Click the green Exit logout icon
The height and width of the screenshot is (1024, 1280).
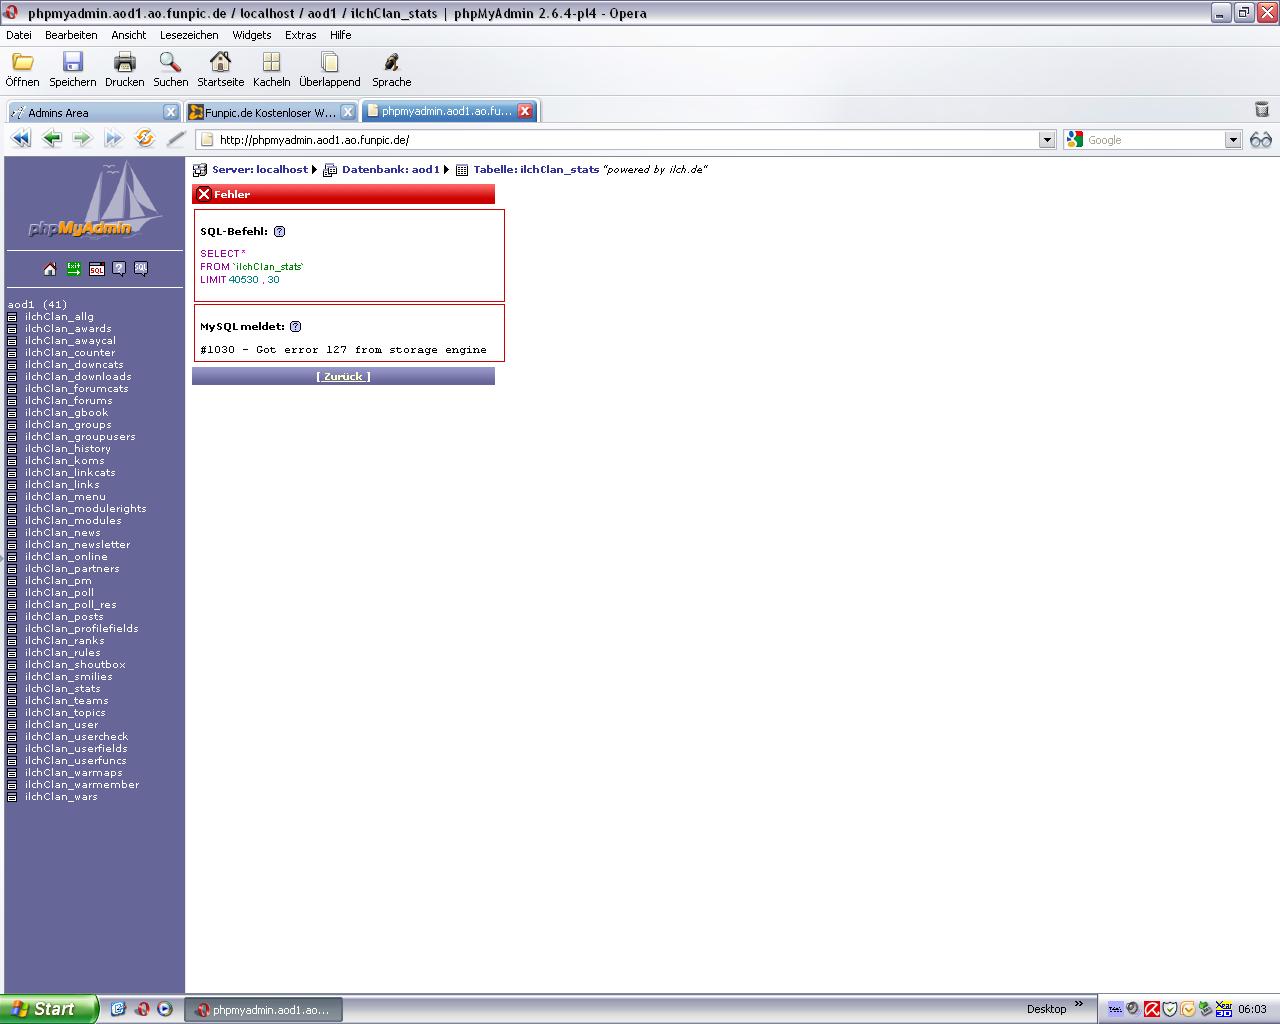tap(74, 269)
